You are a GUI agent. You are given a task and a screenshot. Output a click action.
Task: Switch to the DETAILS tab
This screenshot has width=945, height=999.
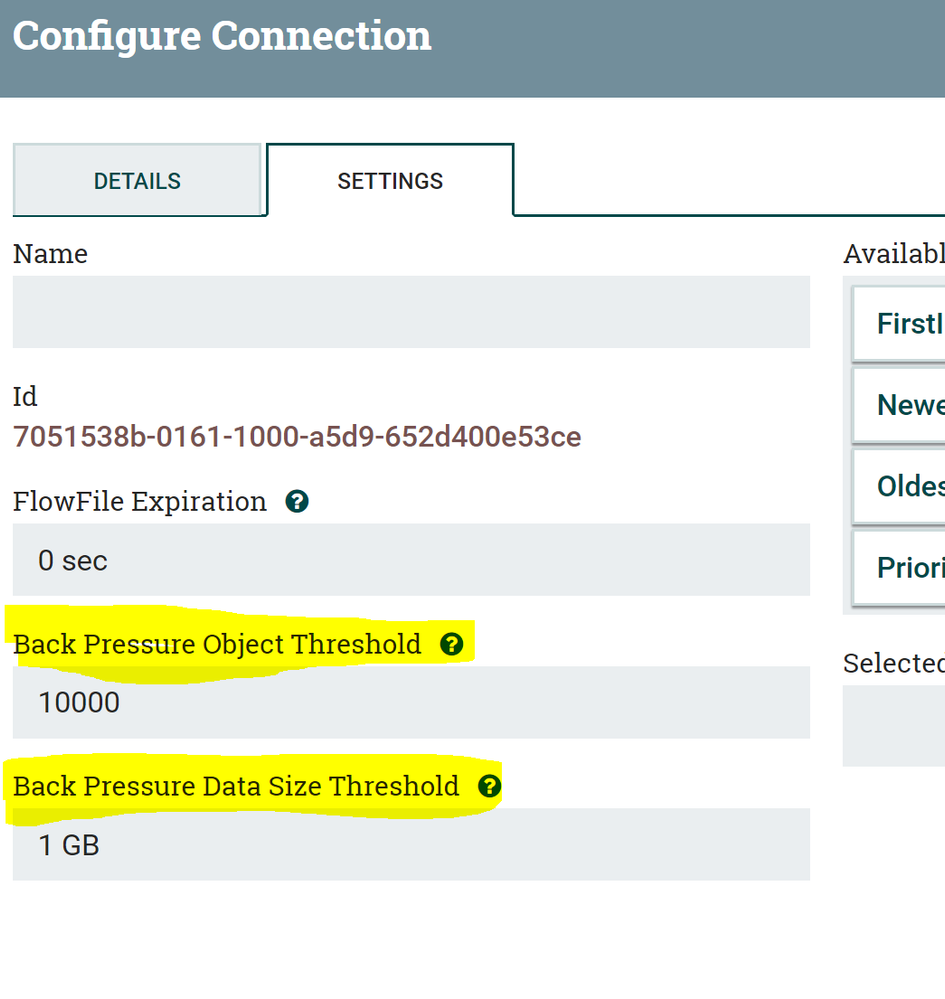point(137,181)
